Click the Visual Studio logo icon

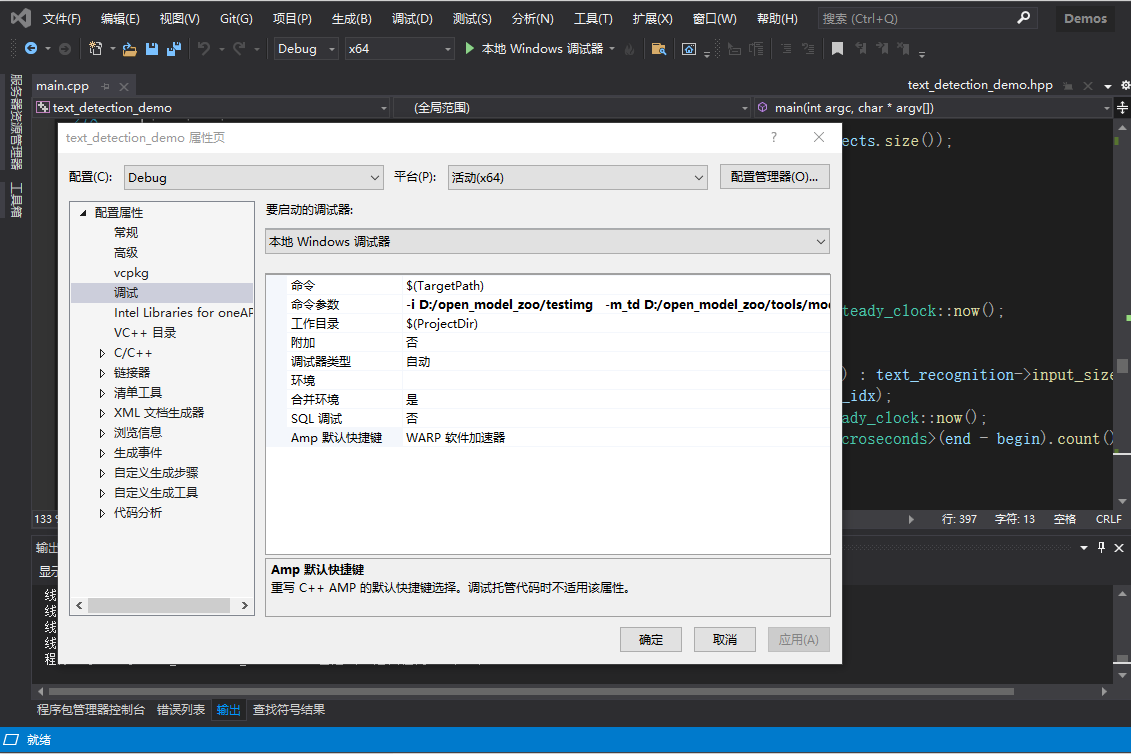pyautogui.click(x=20, y=18)
